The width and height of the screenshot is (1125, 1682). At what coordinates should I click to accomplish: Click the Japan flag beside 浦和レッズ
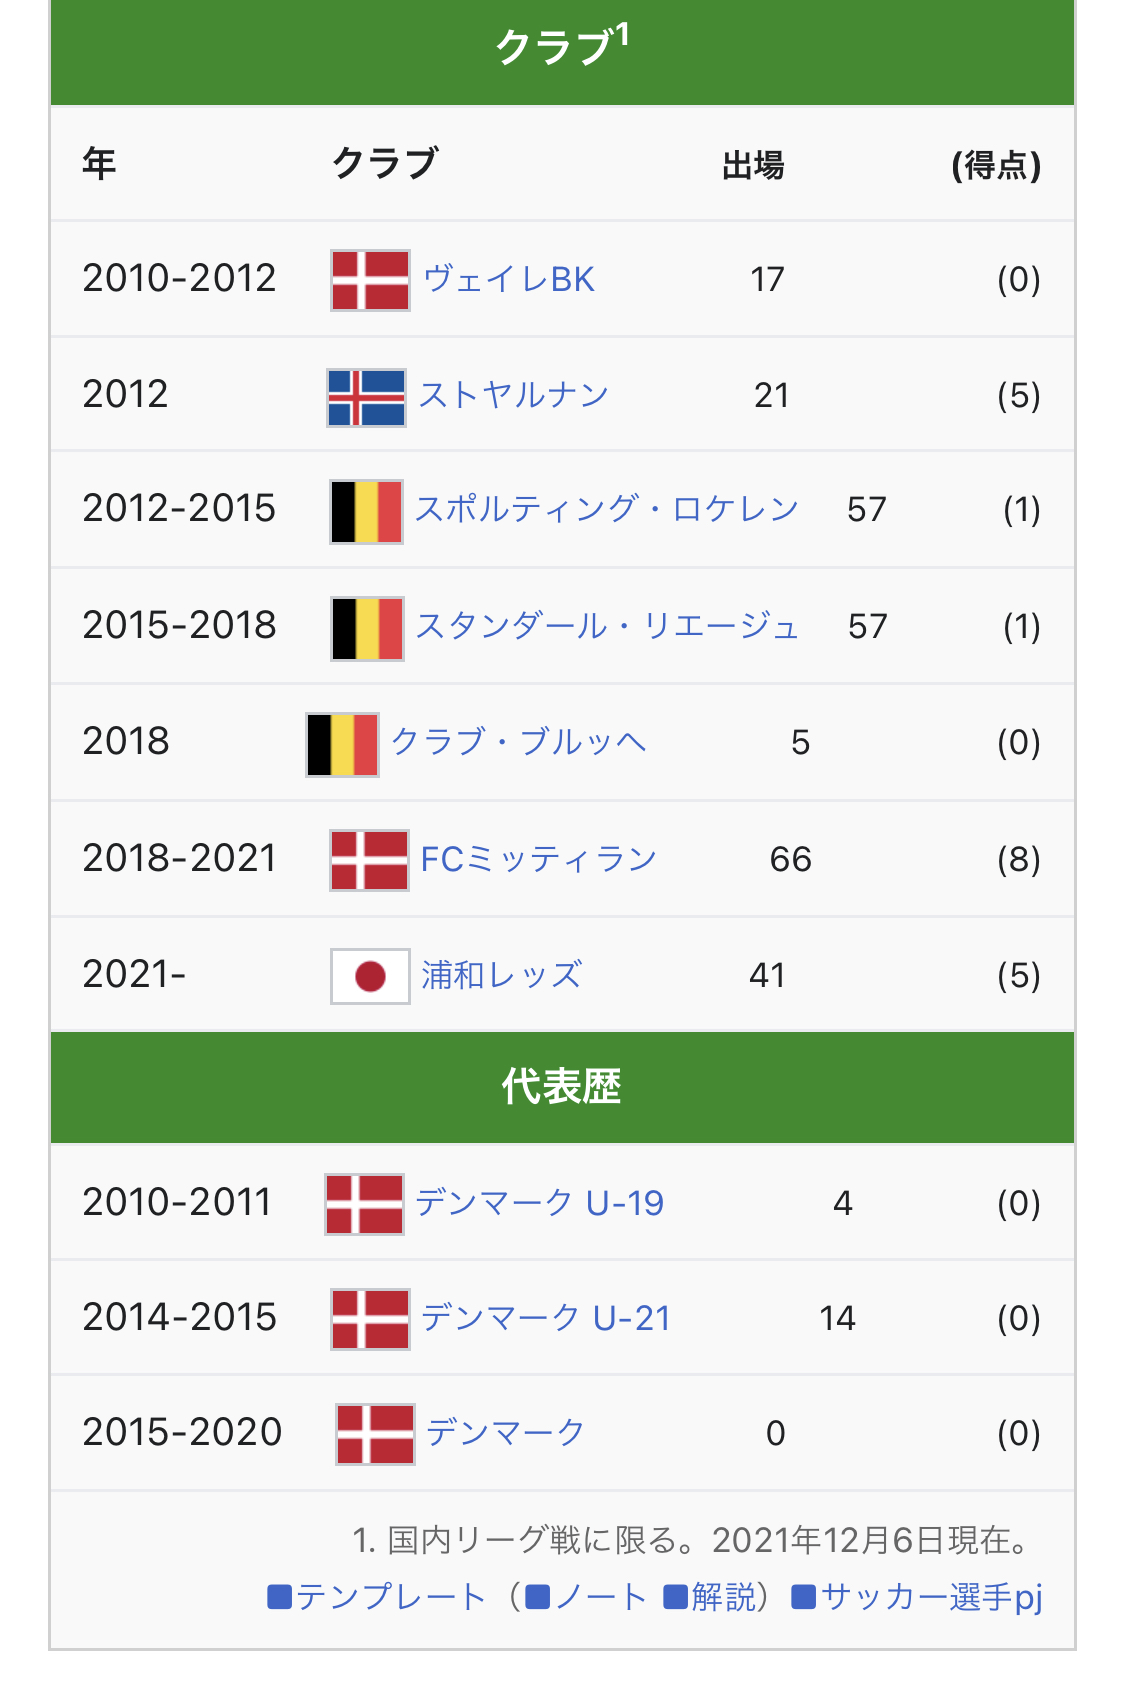[370, 976]
